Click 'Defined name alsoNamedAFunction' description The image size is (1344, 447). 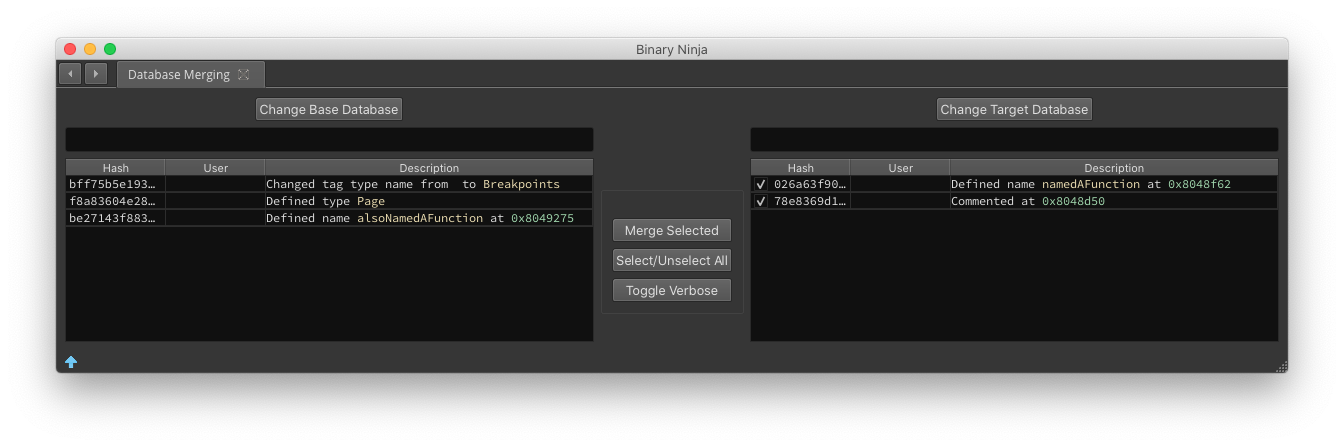click(420, 218)
